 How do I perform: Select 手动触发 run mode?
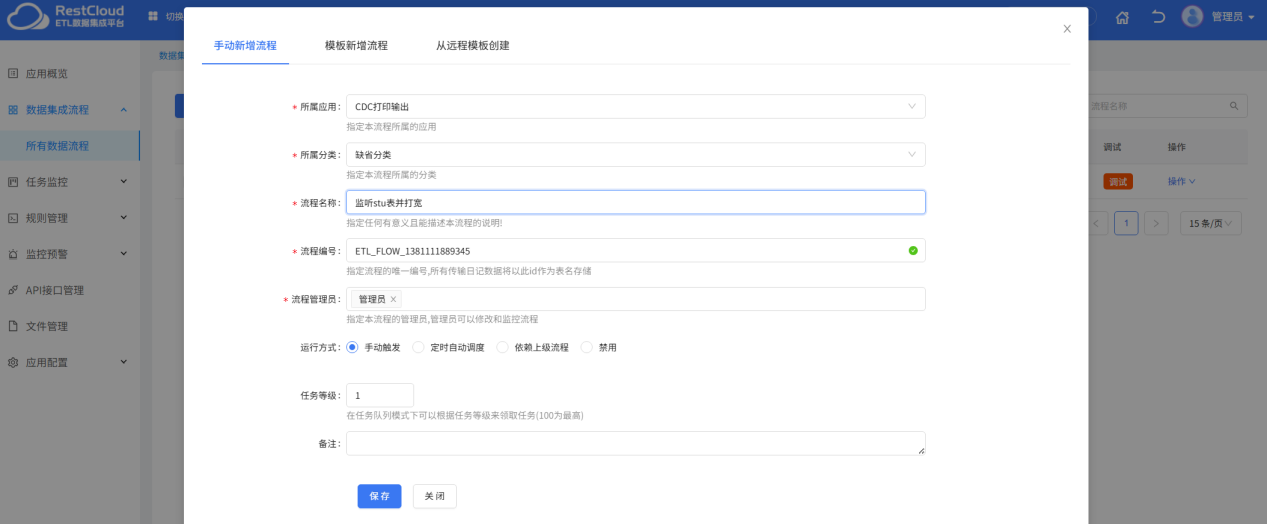point(352,347)
